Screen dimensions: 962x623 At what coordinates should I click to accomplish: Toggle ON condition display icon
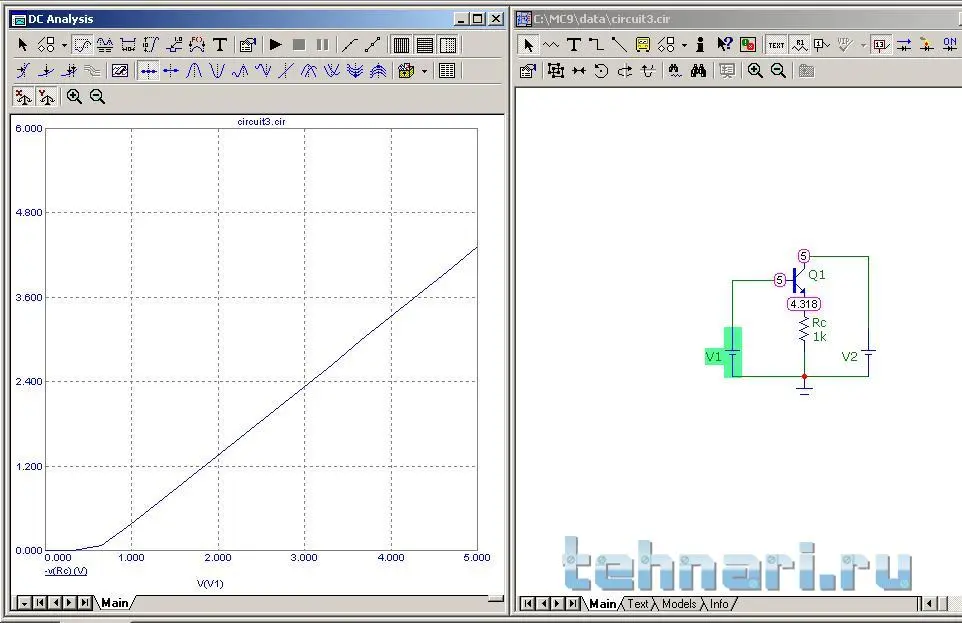(950, 45)
